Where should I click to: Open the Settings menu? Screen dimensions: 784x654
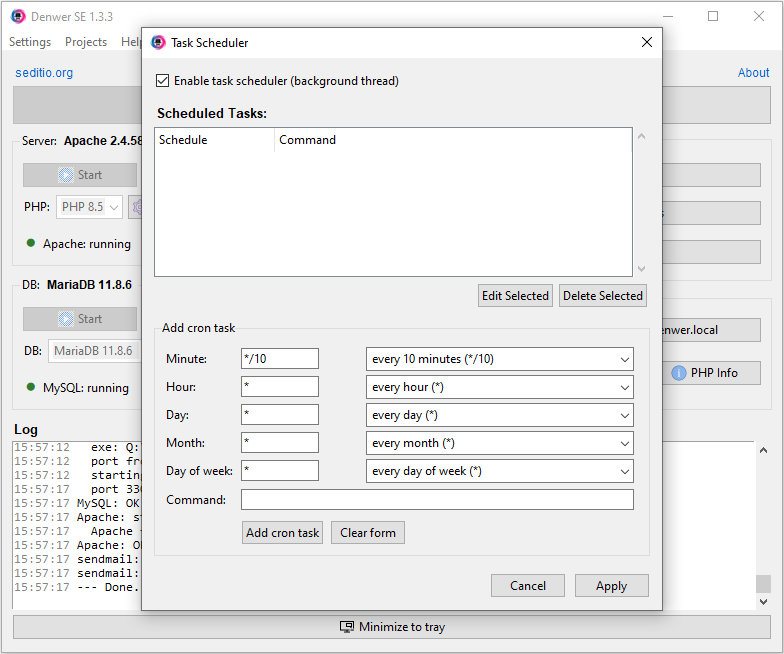30,42
